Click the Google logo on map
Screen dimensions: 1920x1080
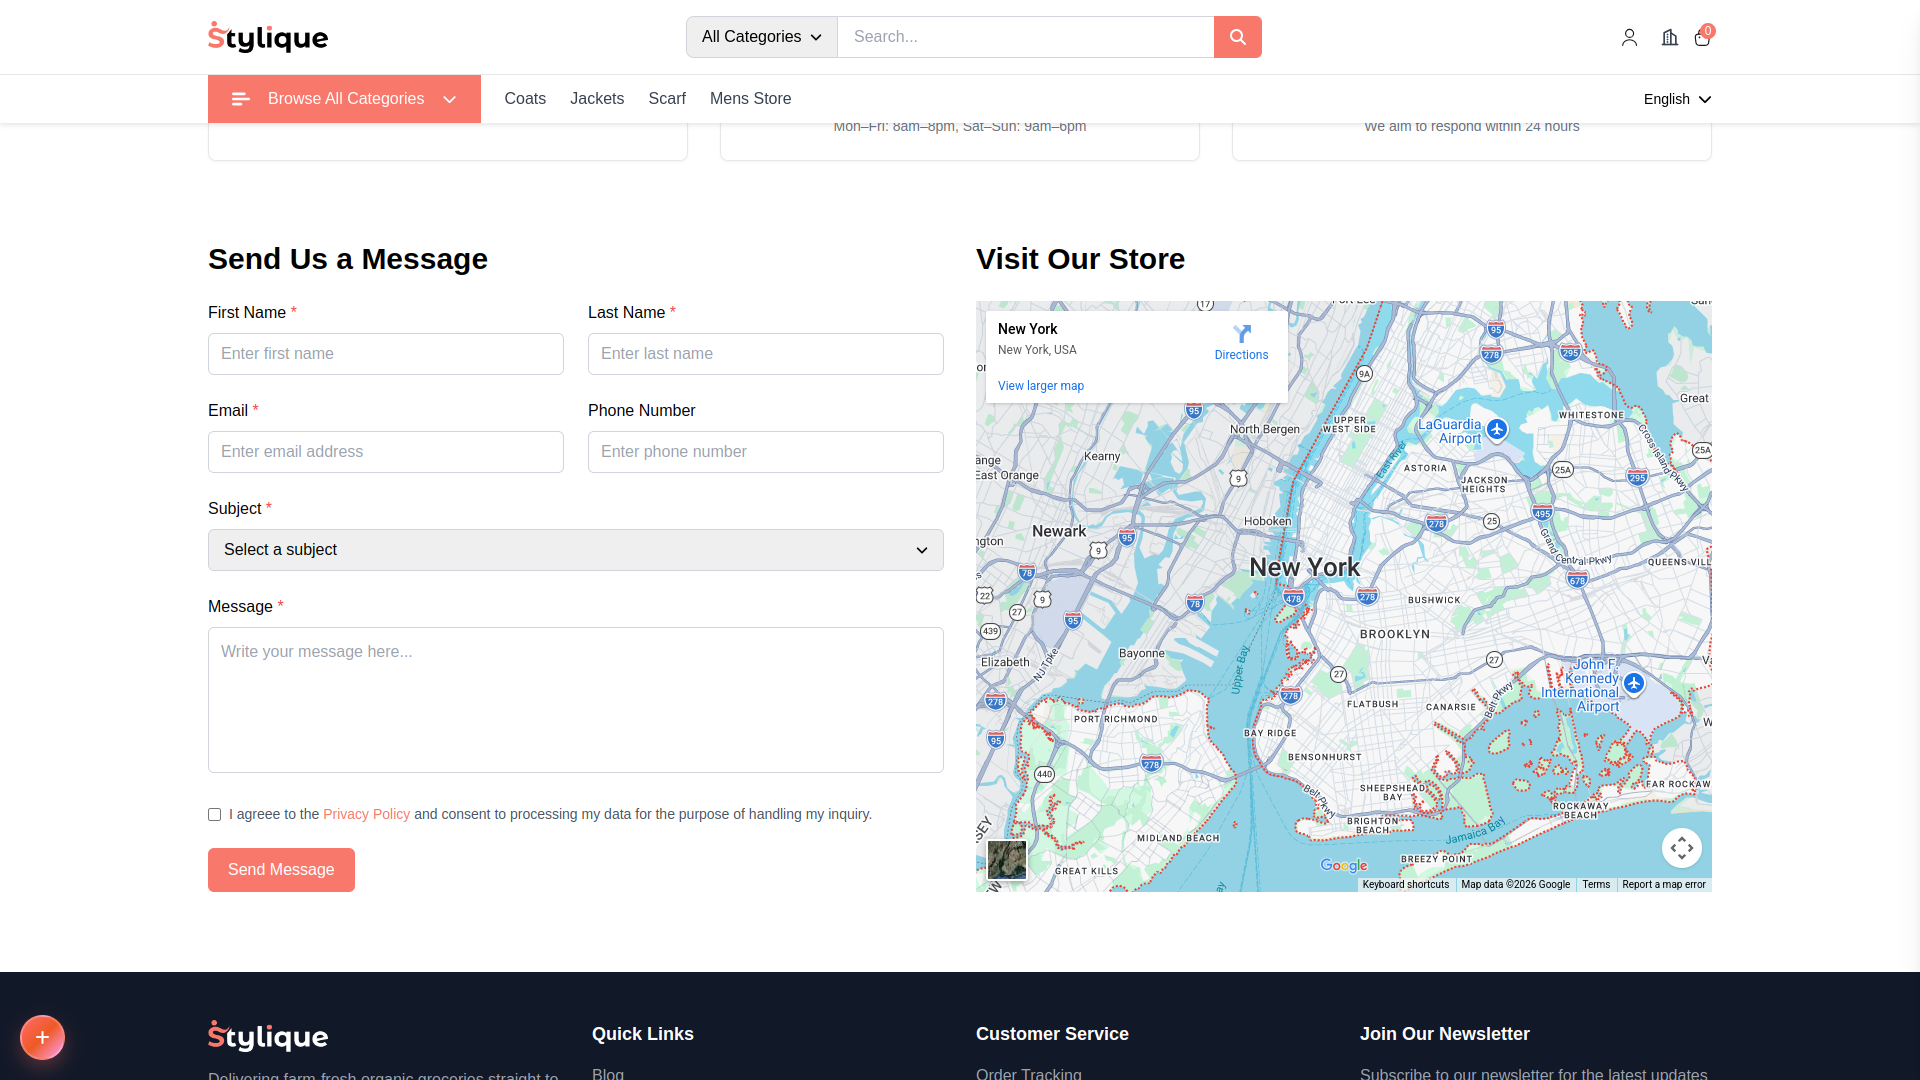(x=1343, y=866)
